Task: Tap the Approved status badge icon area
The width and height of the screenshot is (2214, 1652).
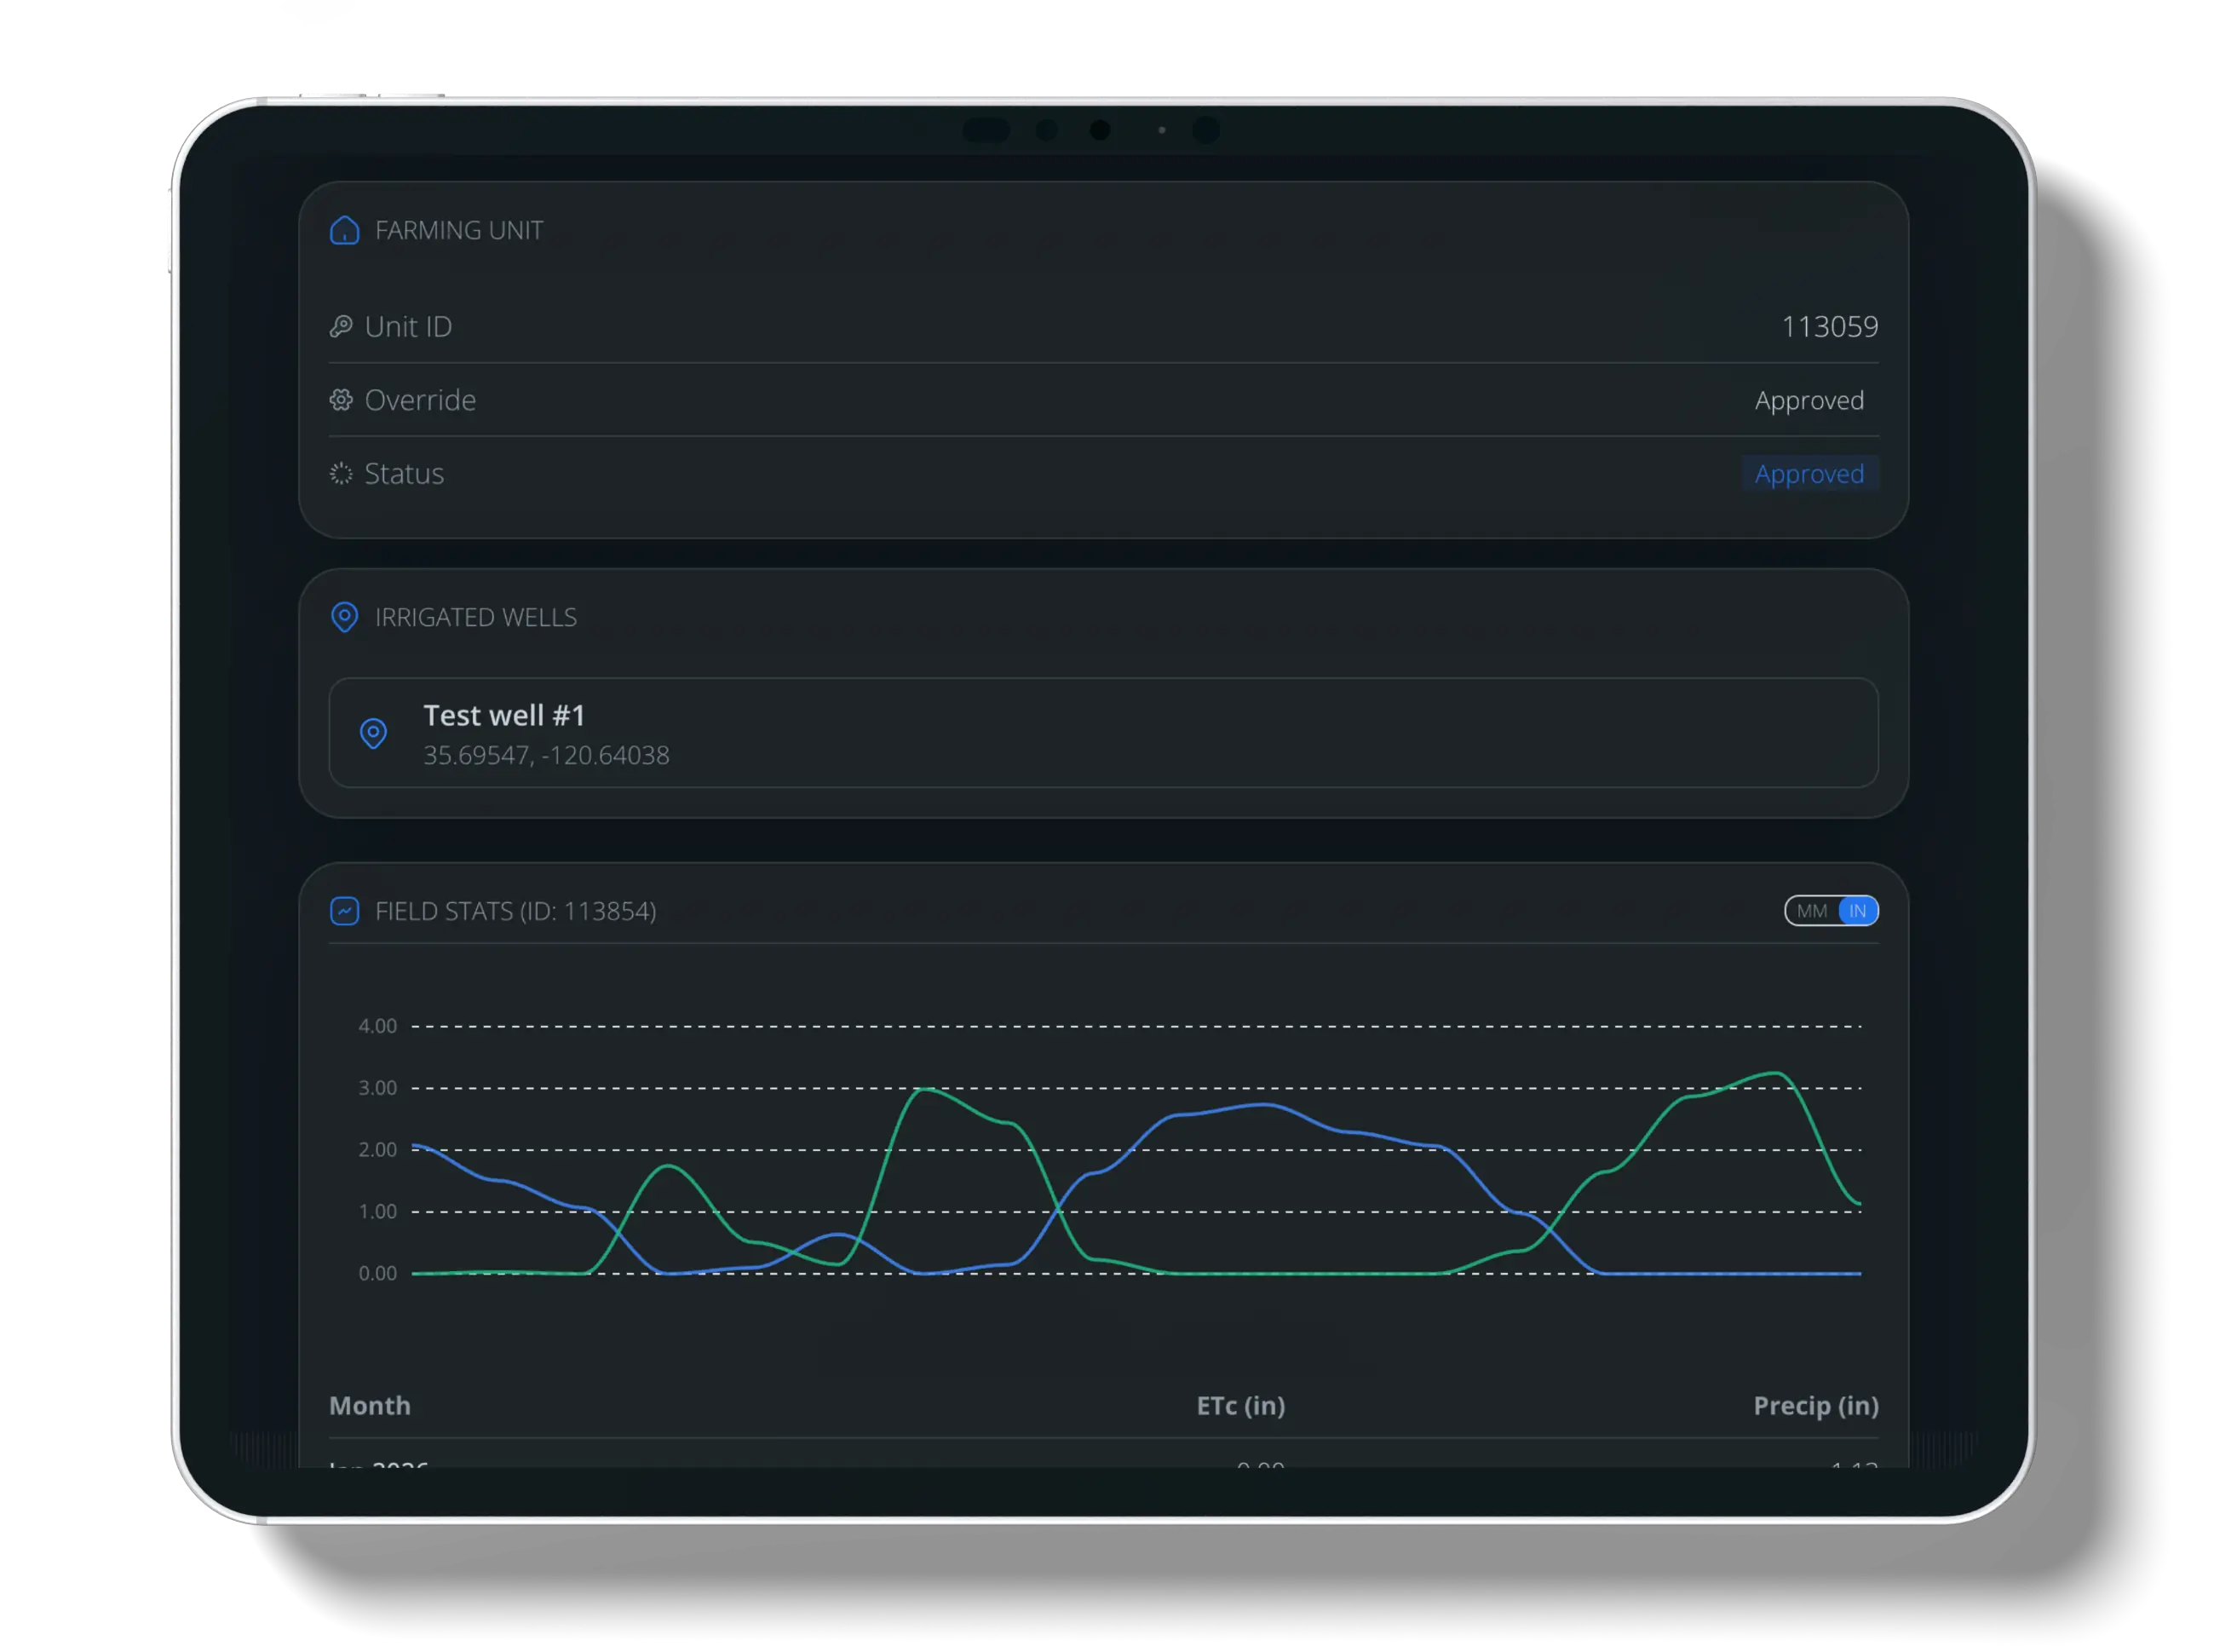Action: pyautogui.click(x=1810, y=474)
